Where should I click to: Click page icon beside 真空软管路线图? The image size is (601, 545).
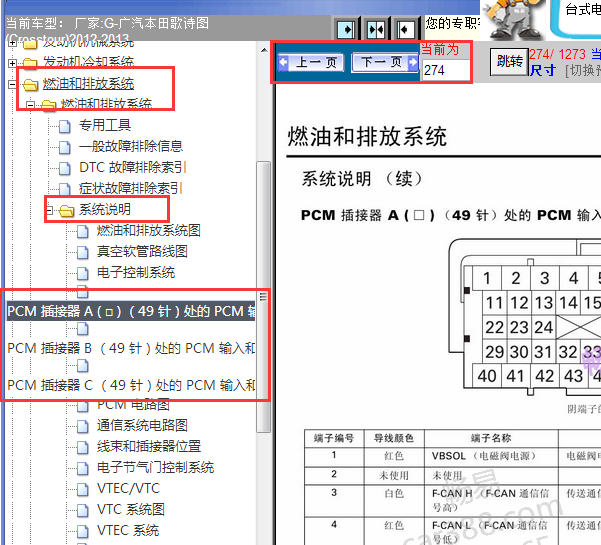coord(83,252)
